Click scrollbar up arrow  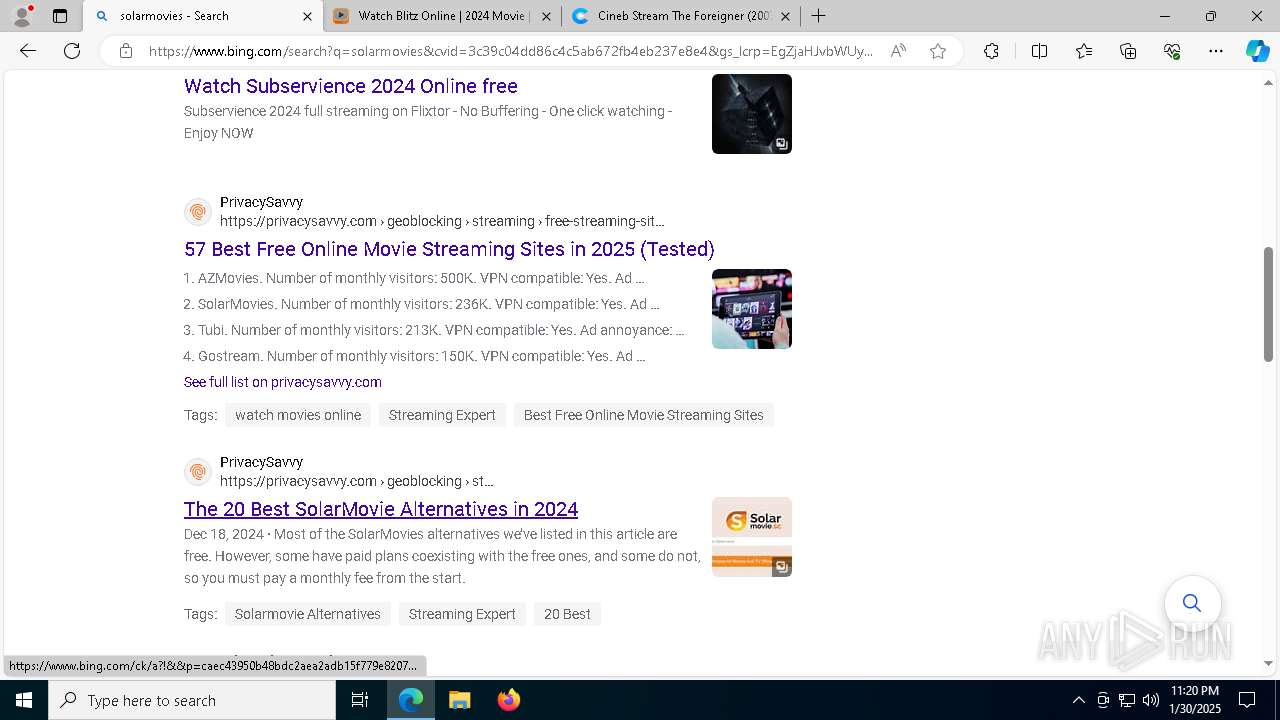click(x=1268, y=81)
